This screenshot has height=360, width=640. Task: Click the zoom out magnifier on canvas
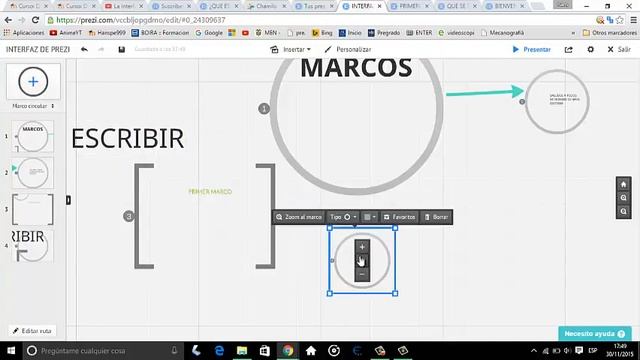point(623,211)
